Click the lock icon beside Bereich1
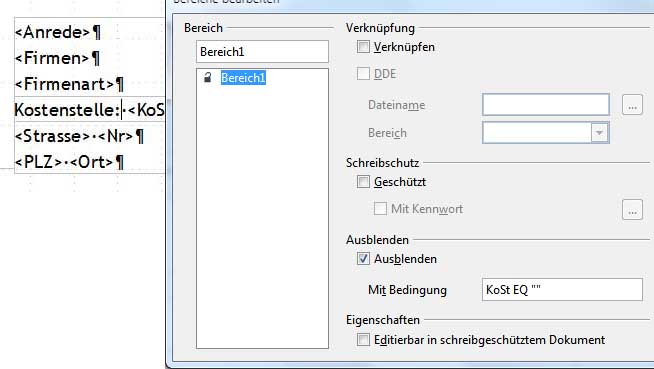 pos(208,77)
